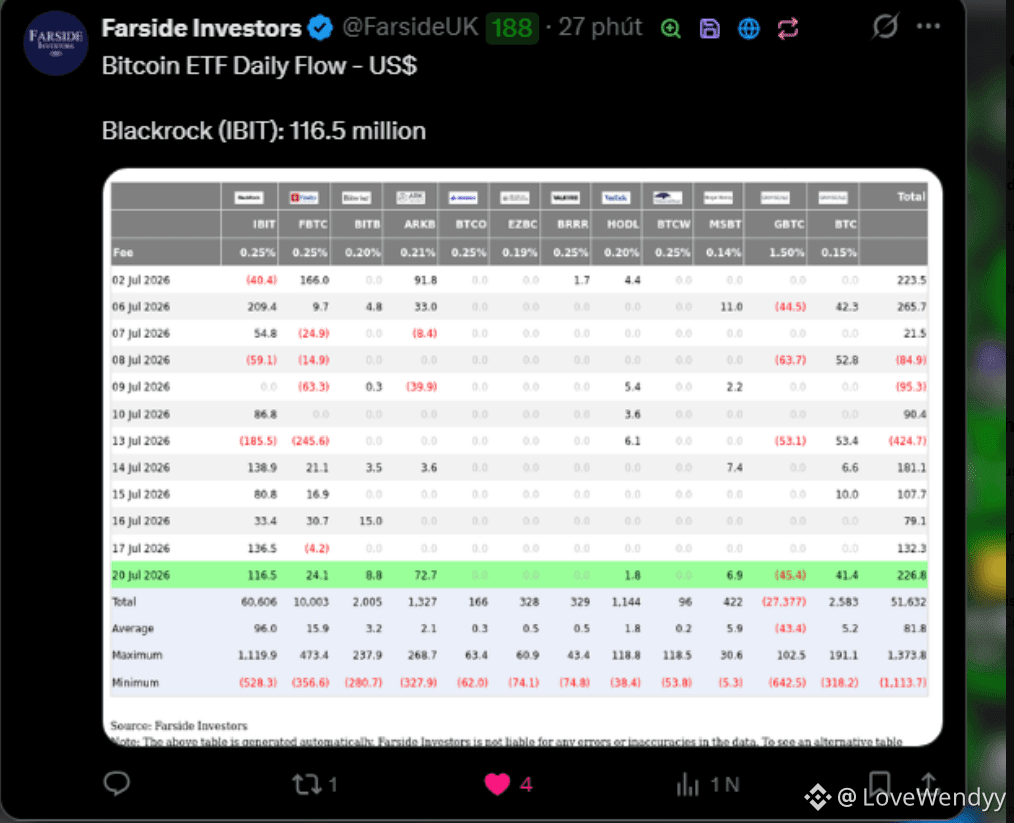Click the 226.8 total in highlighted row
Viewport: 1014px width, 823px height.
(911, 575)
